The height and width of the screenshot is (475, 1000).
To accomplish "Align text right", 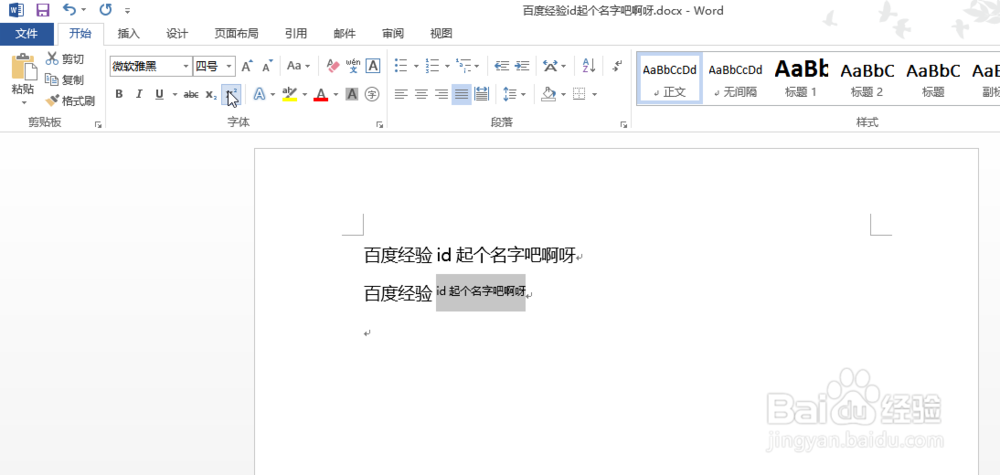I will pos(441,94).
